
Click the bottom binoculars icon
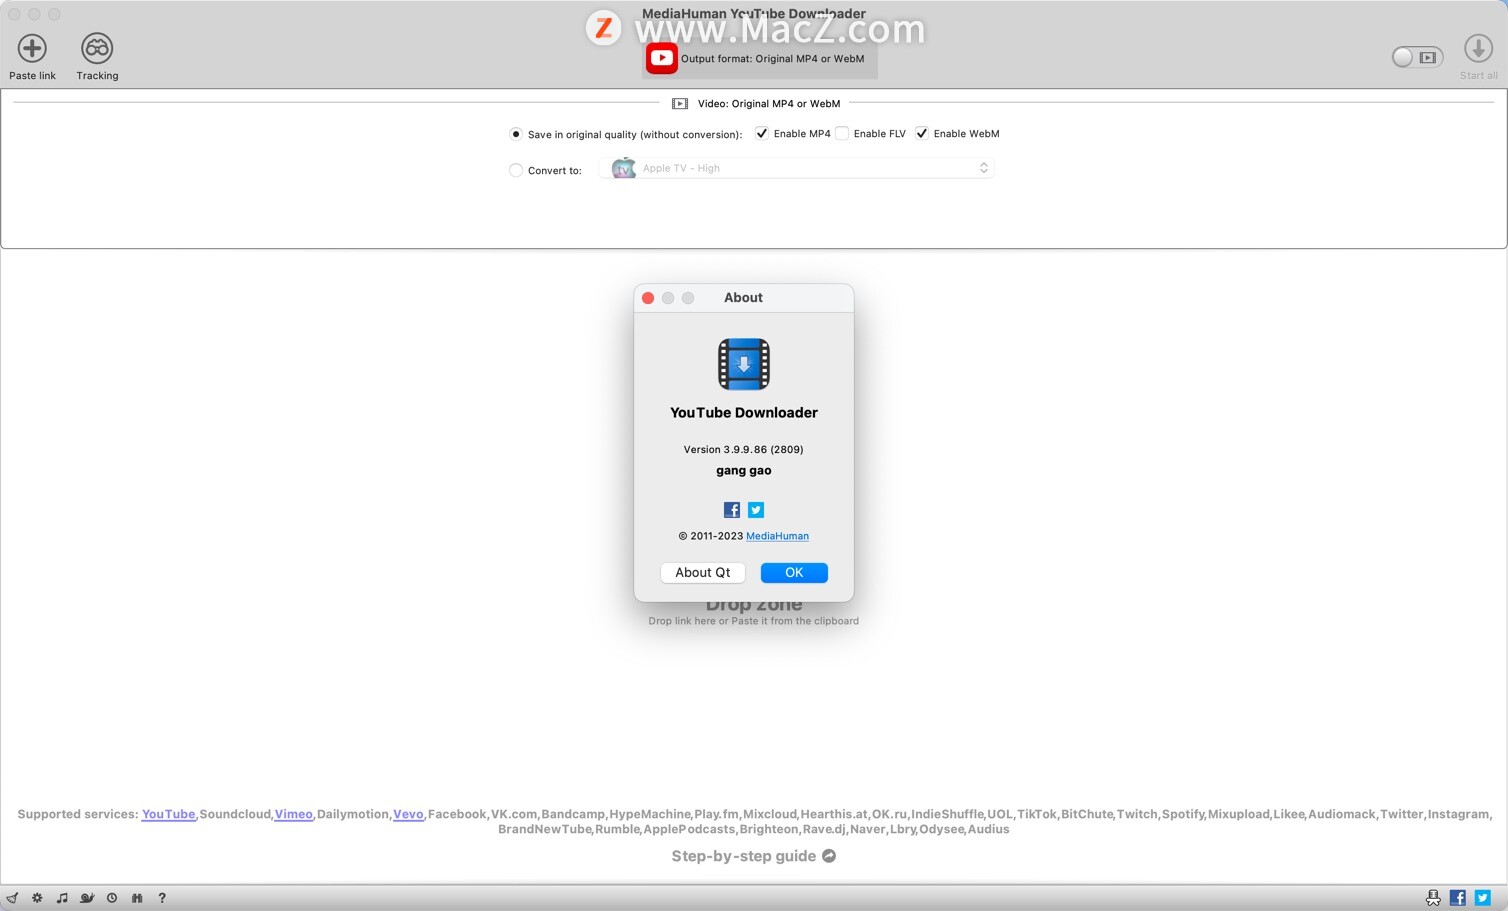coord(137,898)
